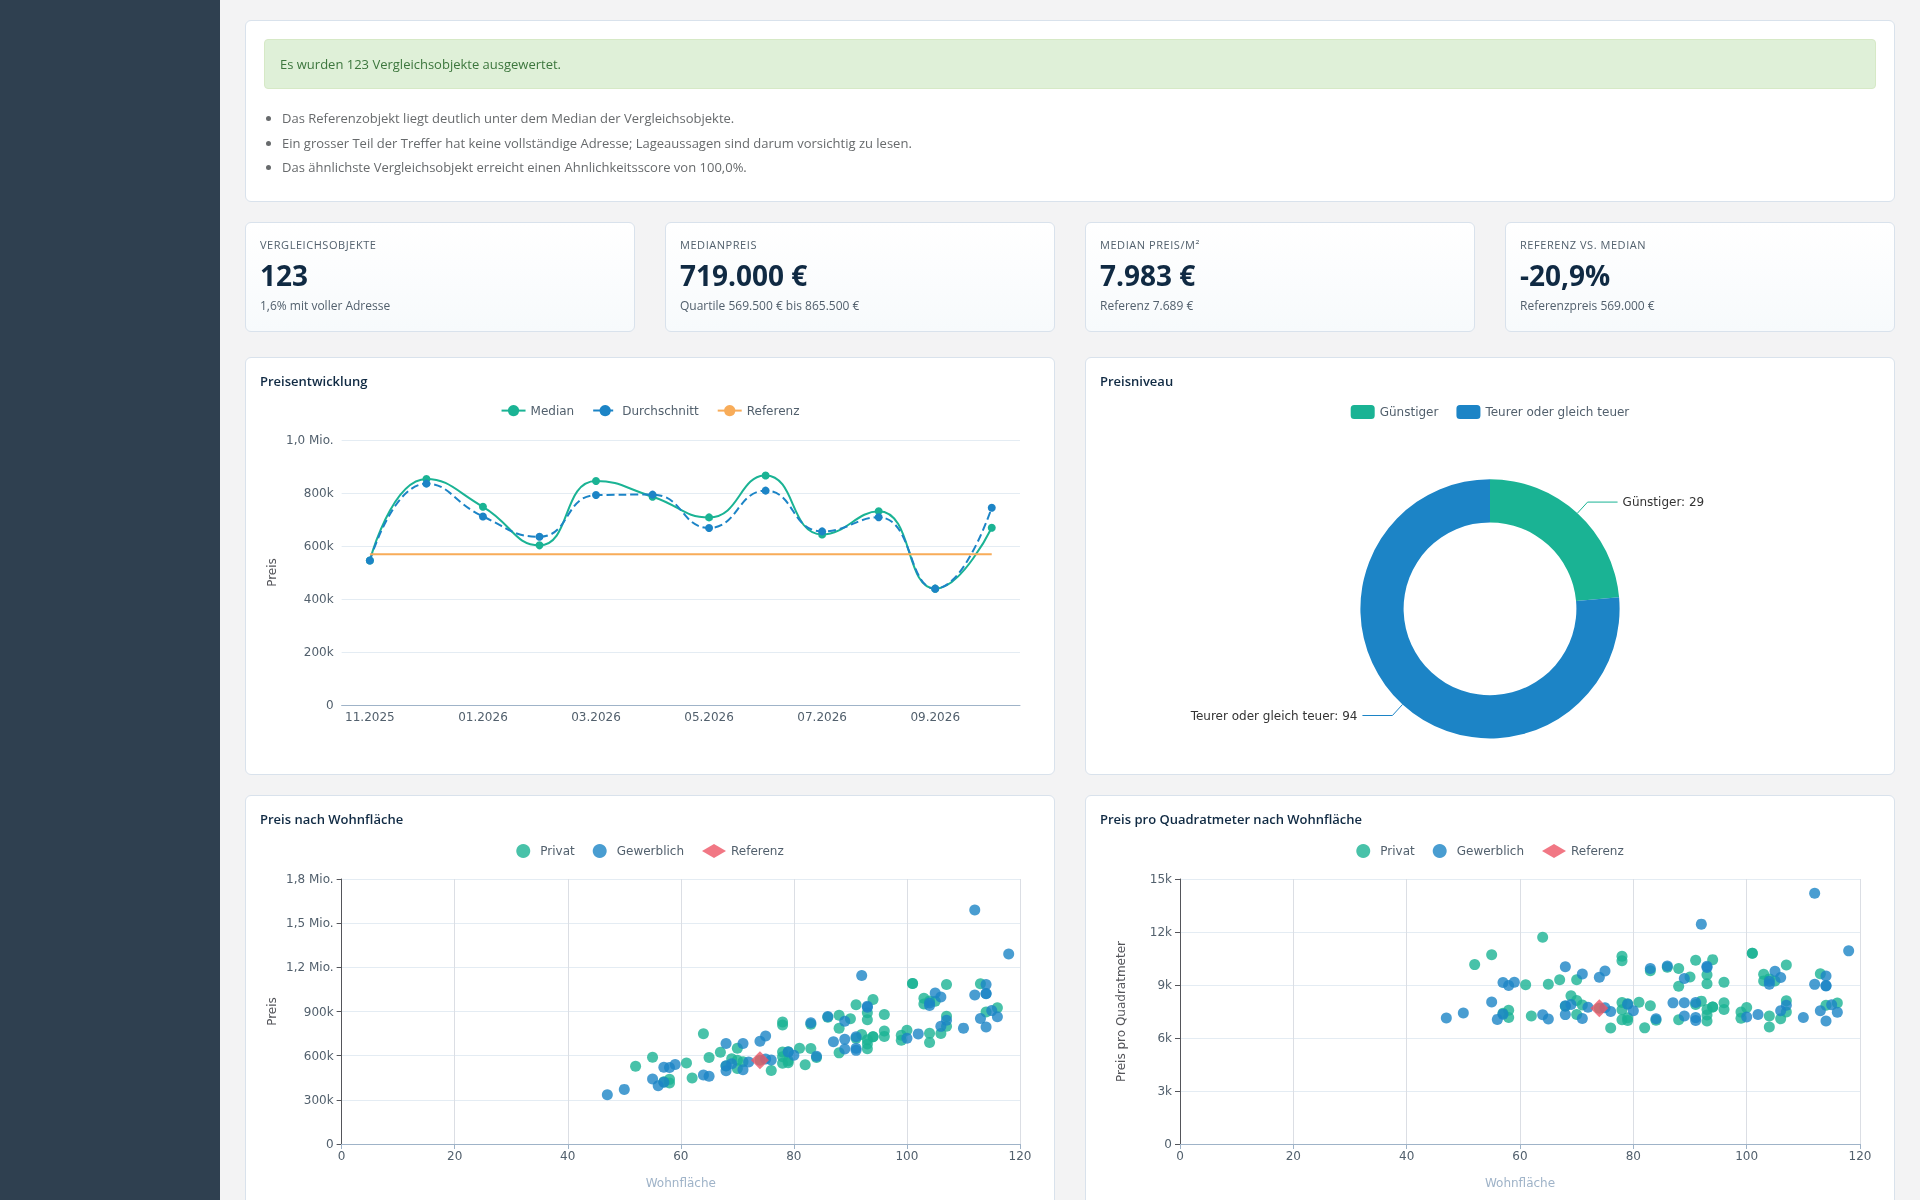Click the Medianpreis value 719.000 €
This screenshot has width=1920, height=1200.
point(743,276)
